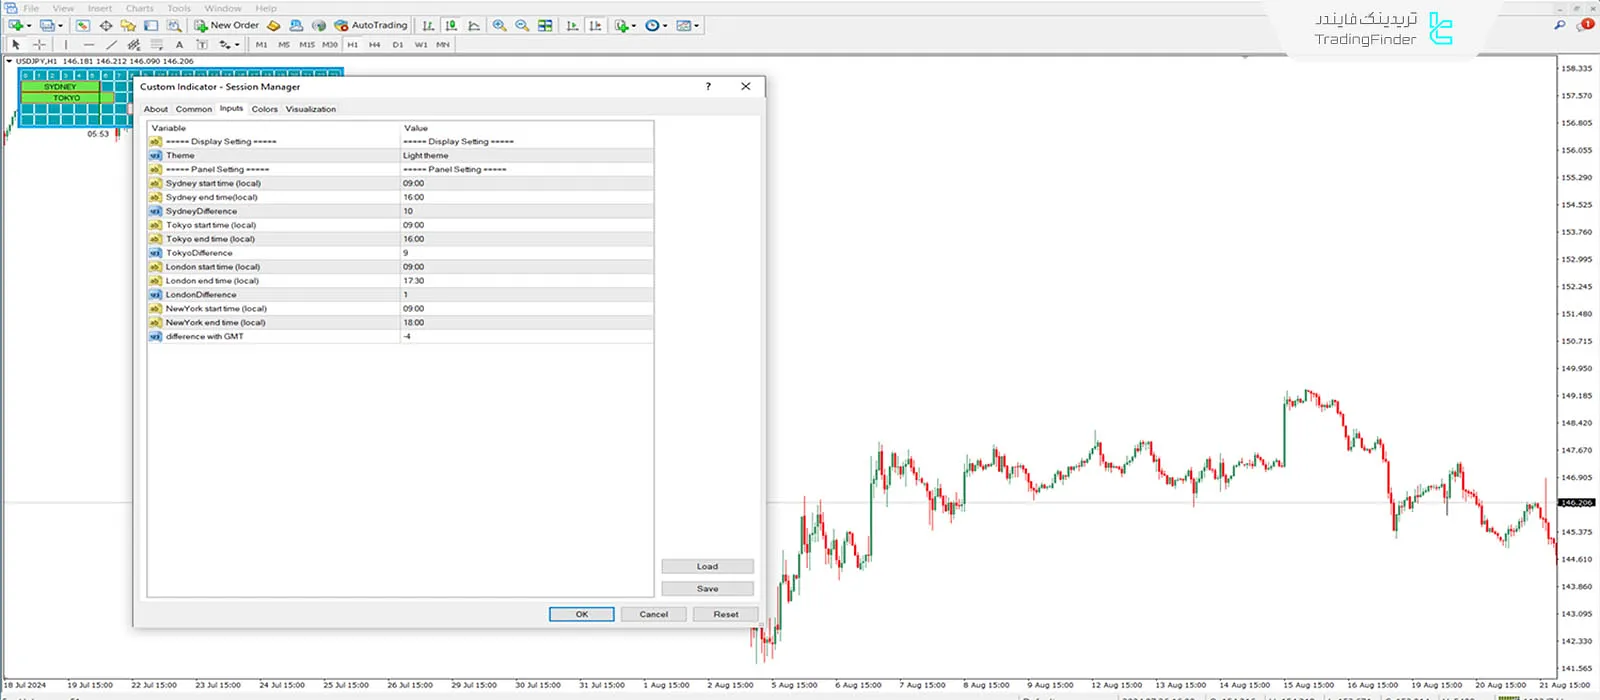Zoom out of the chart
The height and width of the screenshot is (700, 1600).
point(522,25)
